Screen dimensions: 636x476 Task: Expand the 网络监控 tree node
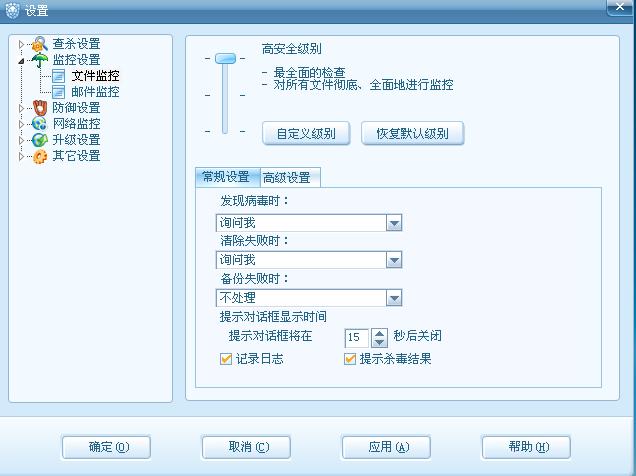click(21, 124)
